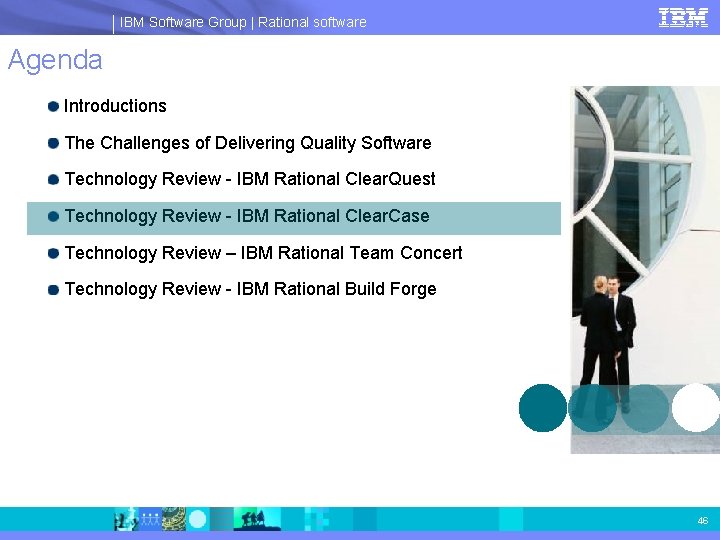Select 'IBM Rational Build Forge' agenda line
The image size is (720, 540).
250,289
